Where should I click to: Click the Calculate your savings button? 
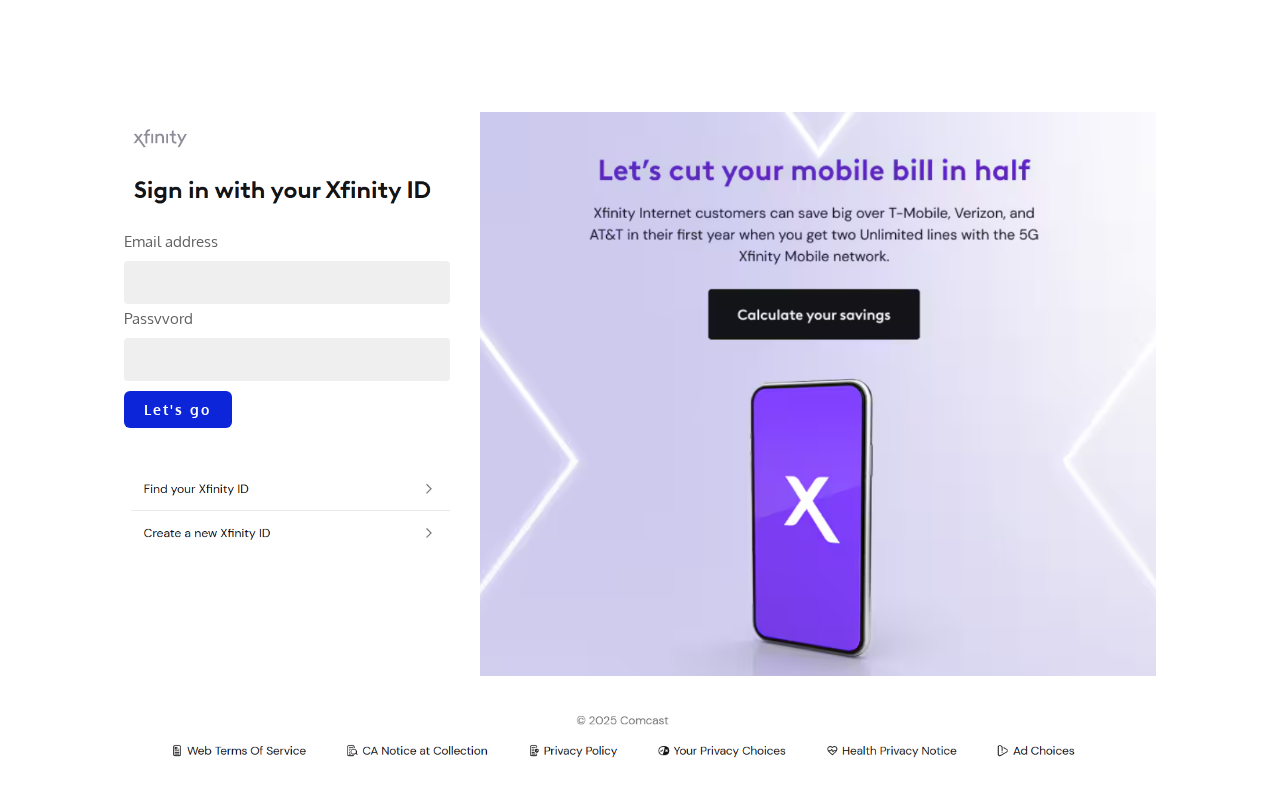point(814,314)
